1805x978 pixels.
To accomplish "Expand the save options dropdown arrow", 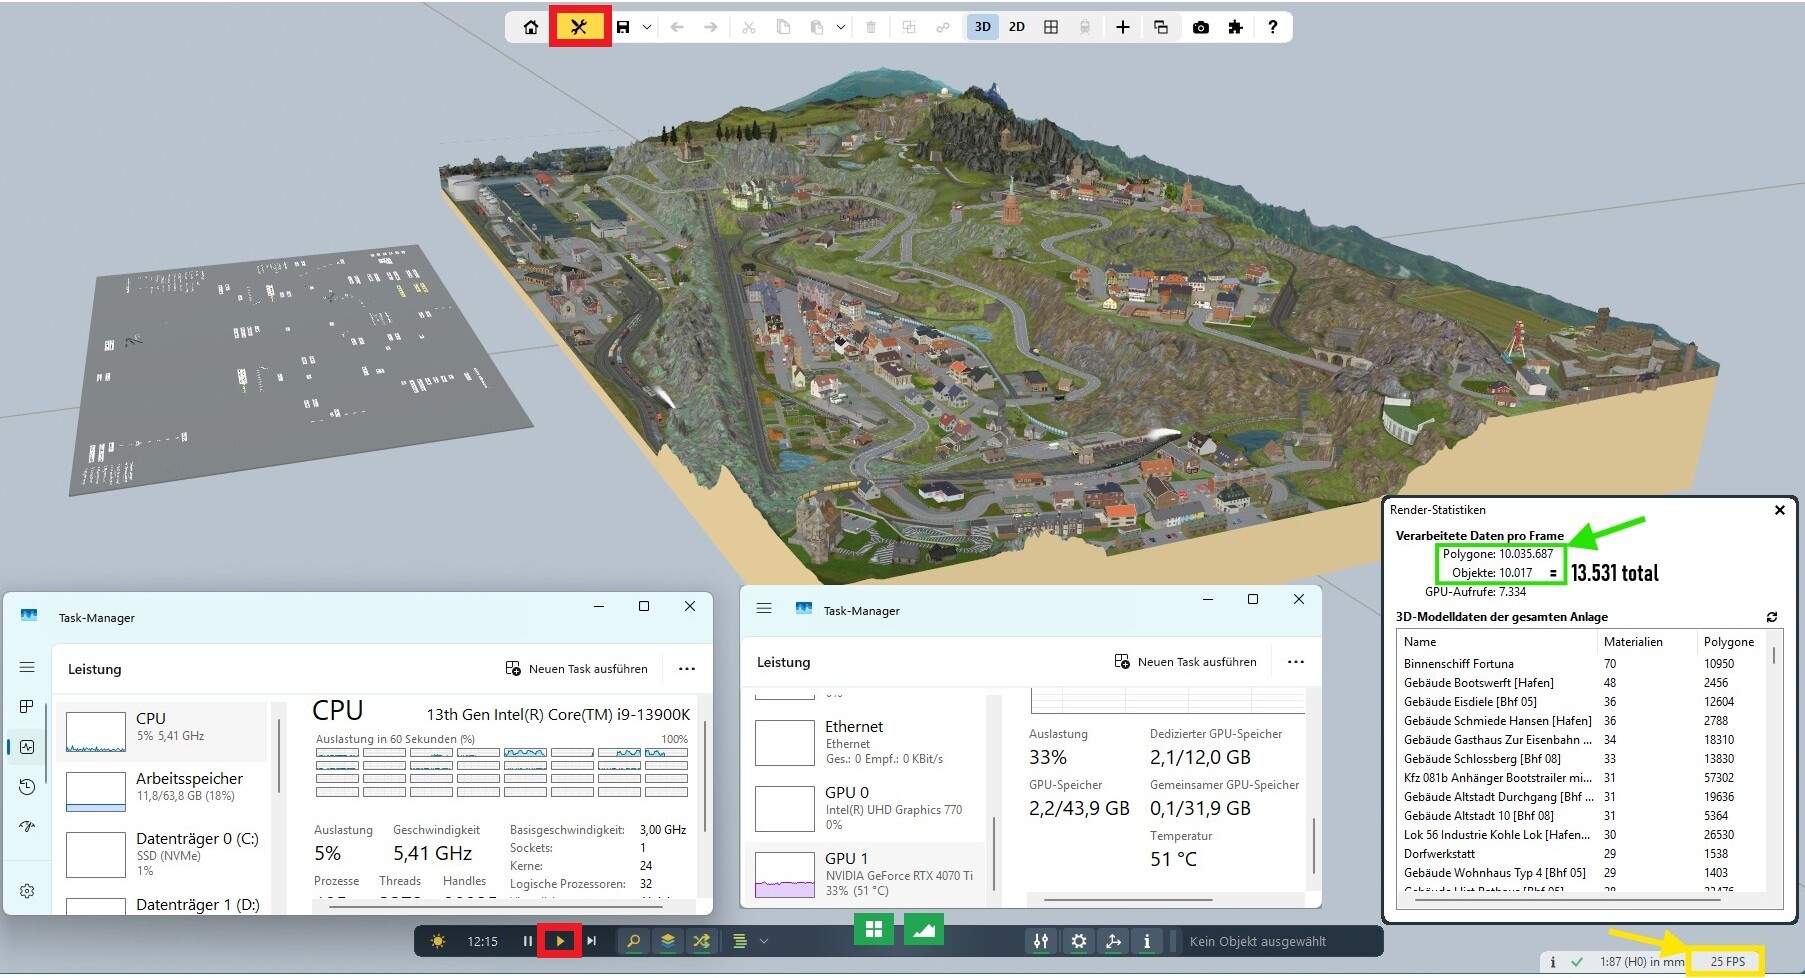I will (x=647, y=27).
